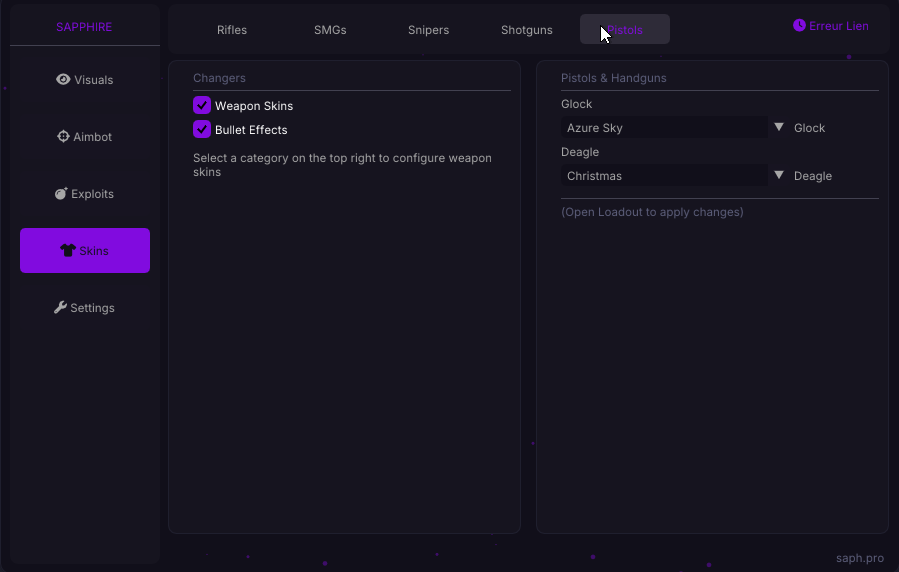Open the Glock skin dropdown arrow
This screenshot has width=899, height=572.
(779, 127)
